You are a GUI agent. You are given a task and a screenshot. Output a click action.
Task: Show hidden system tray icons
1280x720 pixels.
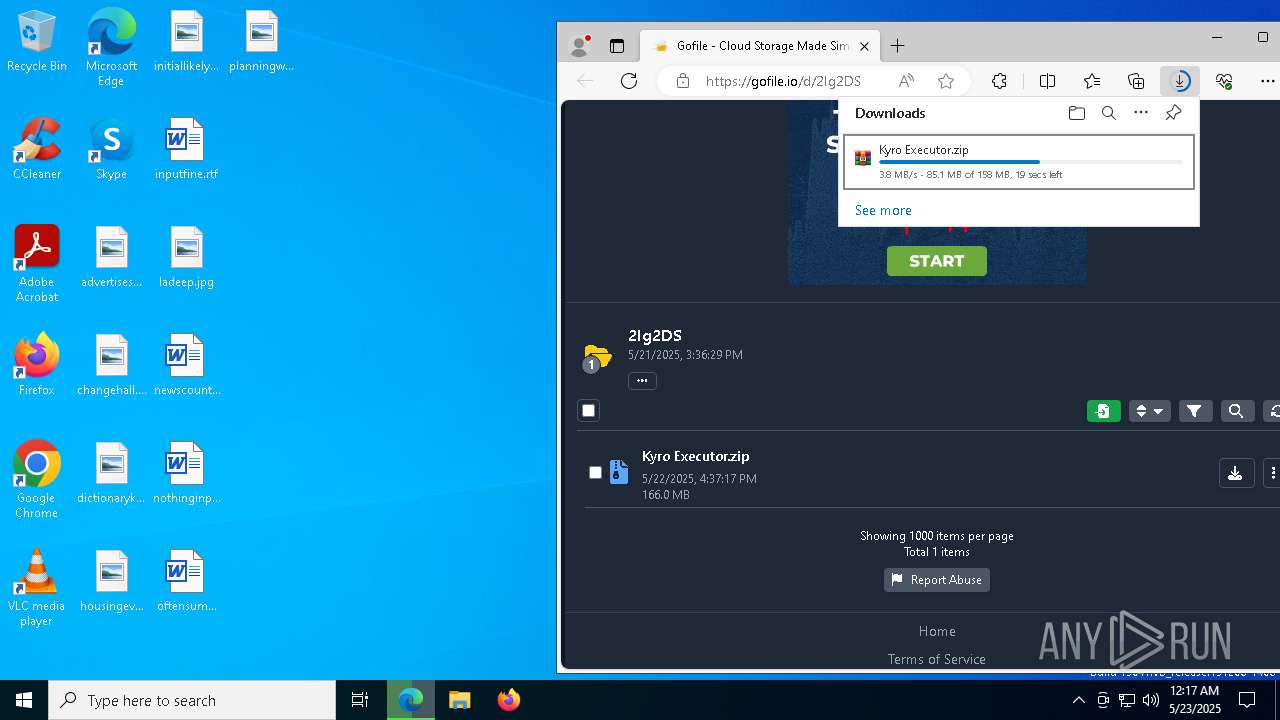pyautogui.click(x=1078, y=700)
